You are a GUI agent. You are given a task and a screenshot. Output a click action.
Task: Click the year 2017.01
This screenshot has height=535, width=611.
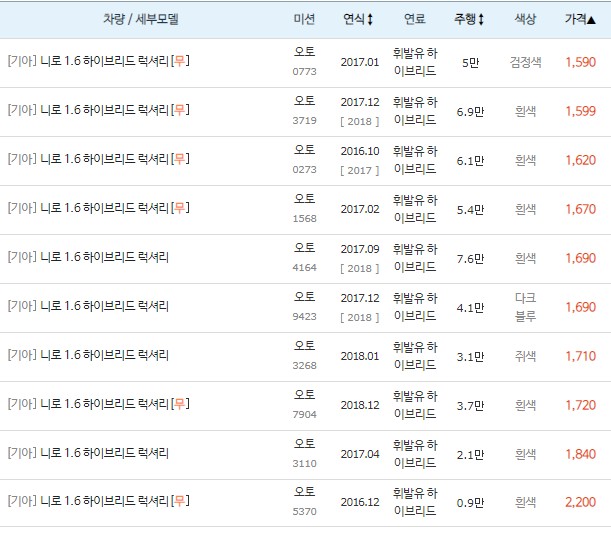pos(360,62)
